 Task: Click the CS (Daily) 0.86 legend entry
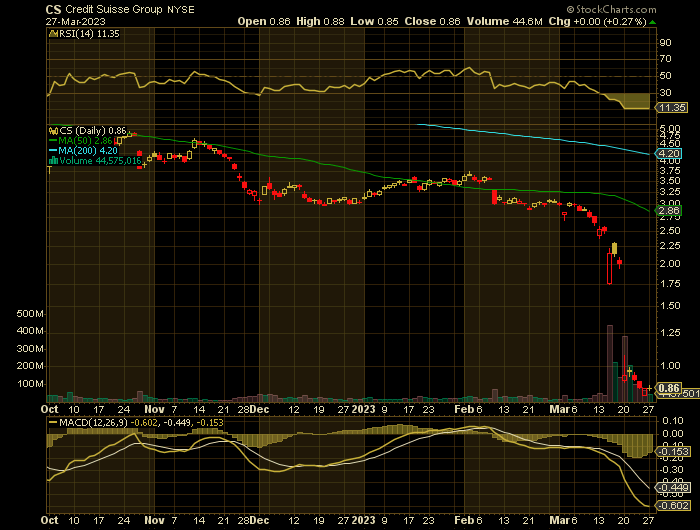coord(93,131)
